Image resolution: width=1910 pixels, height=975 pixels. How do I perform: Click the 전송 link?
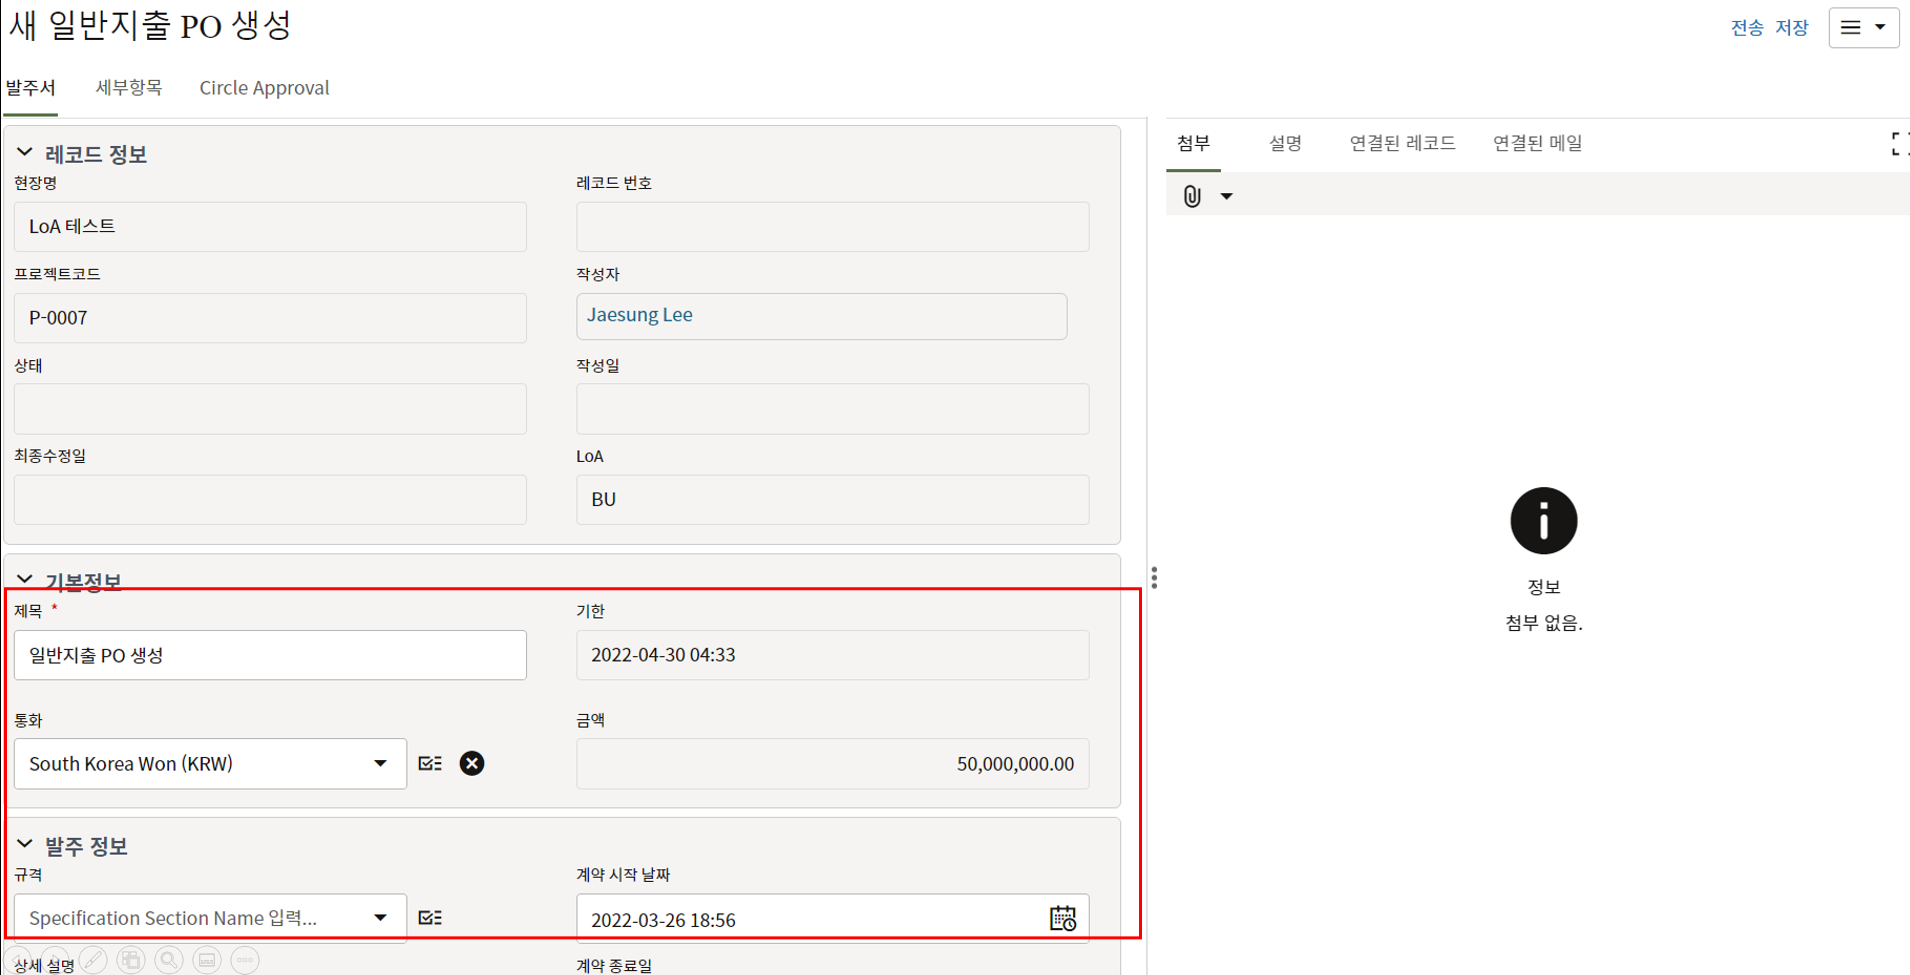coord(1746,28)
